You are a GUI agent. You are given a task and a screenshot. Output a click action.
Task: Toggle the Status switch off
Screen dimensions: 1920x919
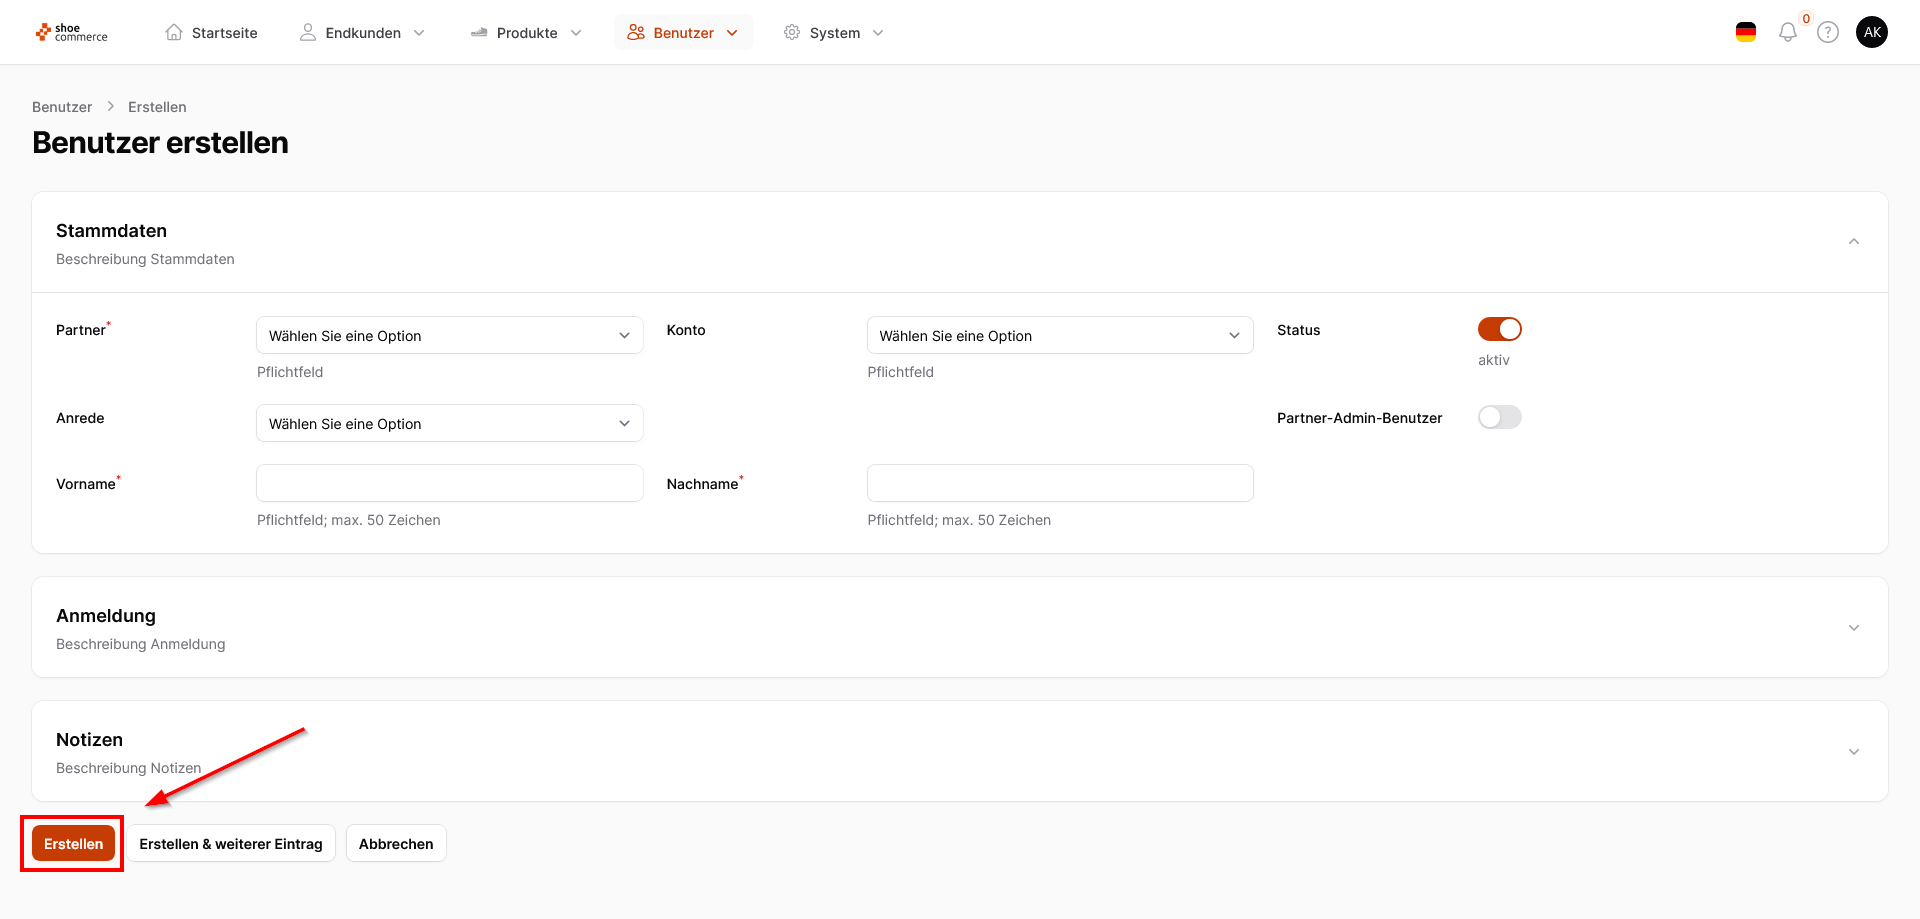(1499, 329)
